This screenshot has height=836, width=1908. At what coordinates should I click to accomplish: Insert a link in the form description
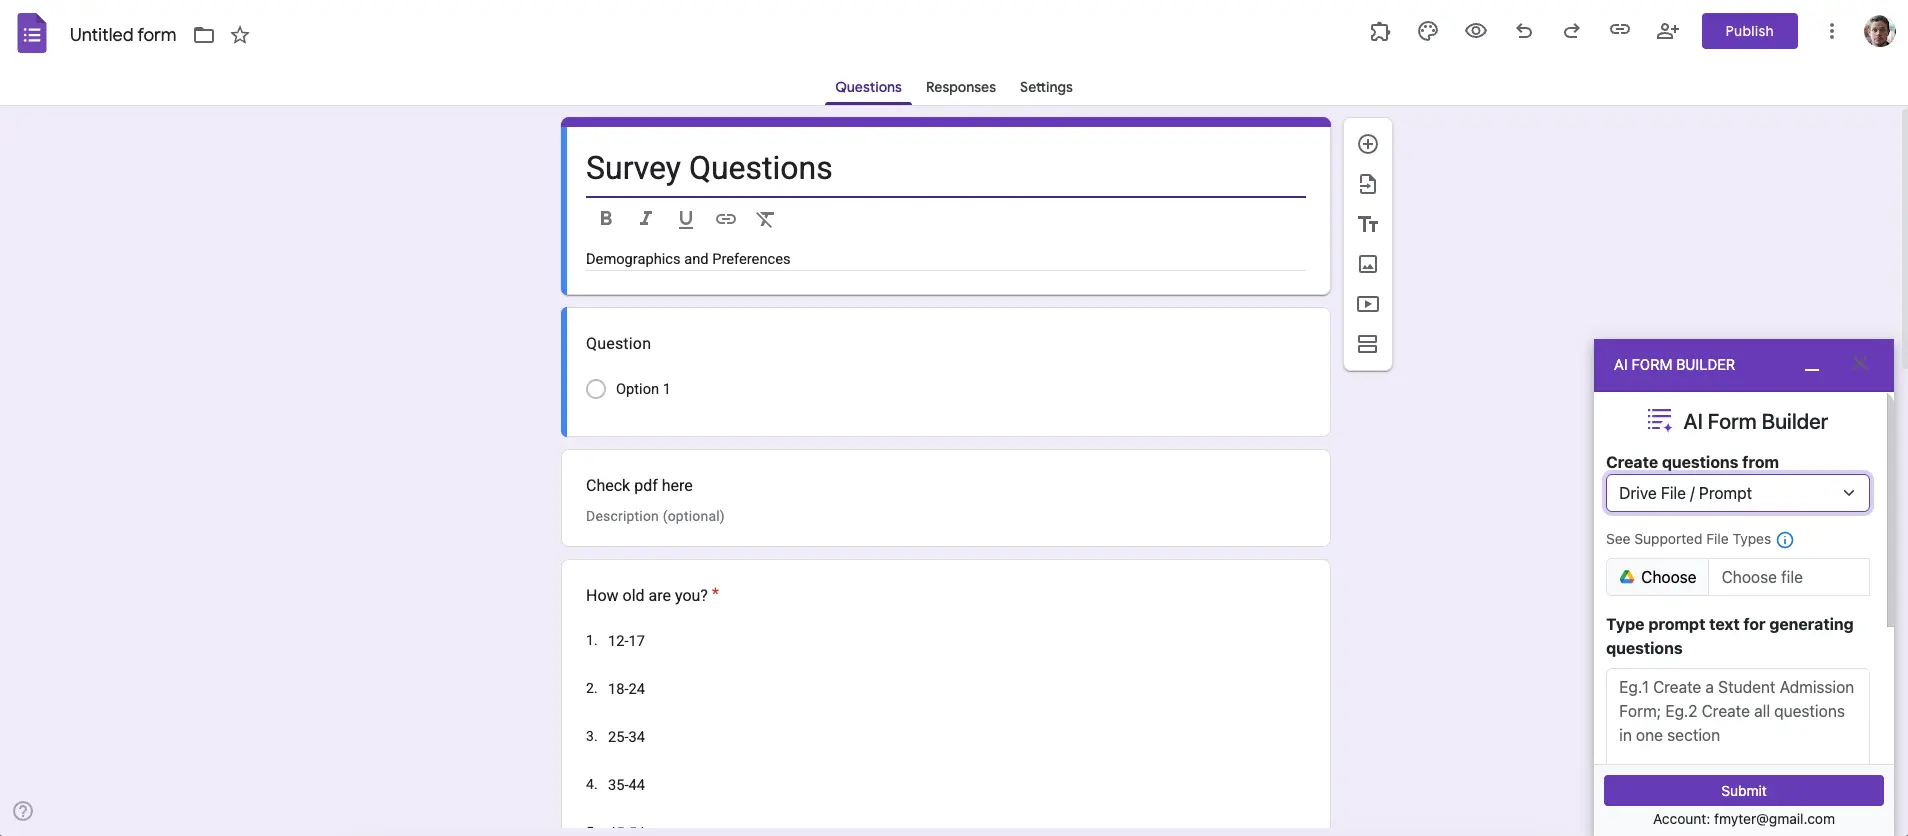726,219
